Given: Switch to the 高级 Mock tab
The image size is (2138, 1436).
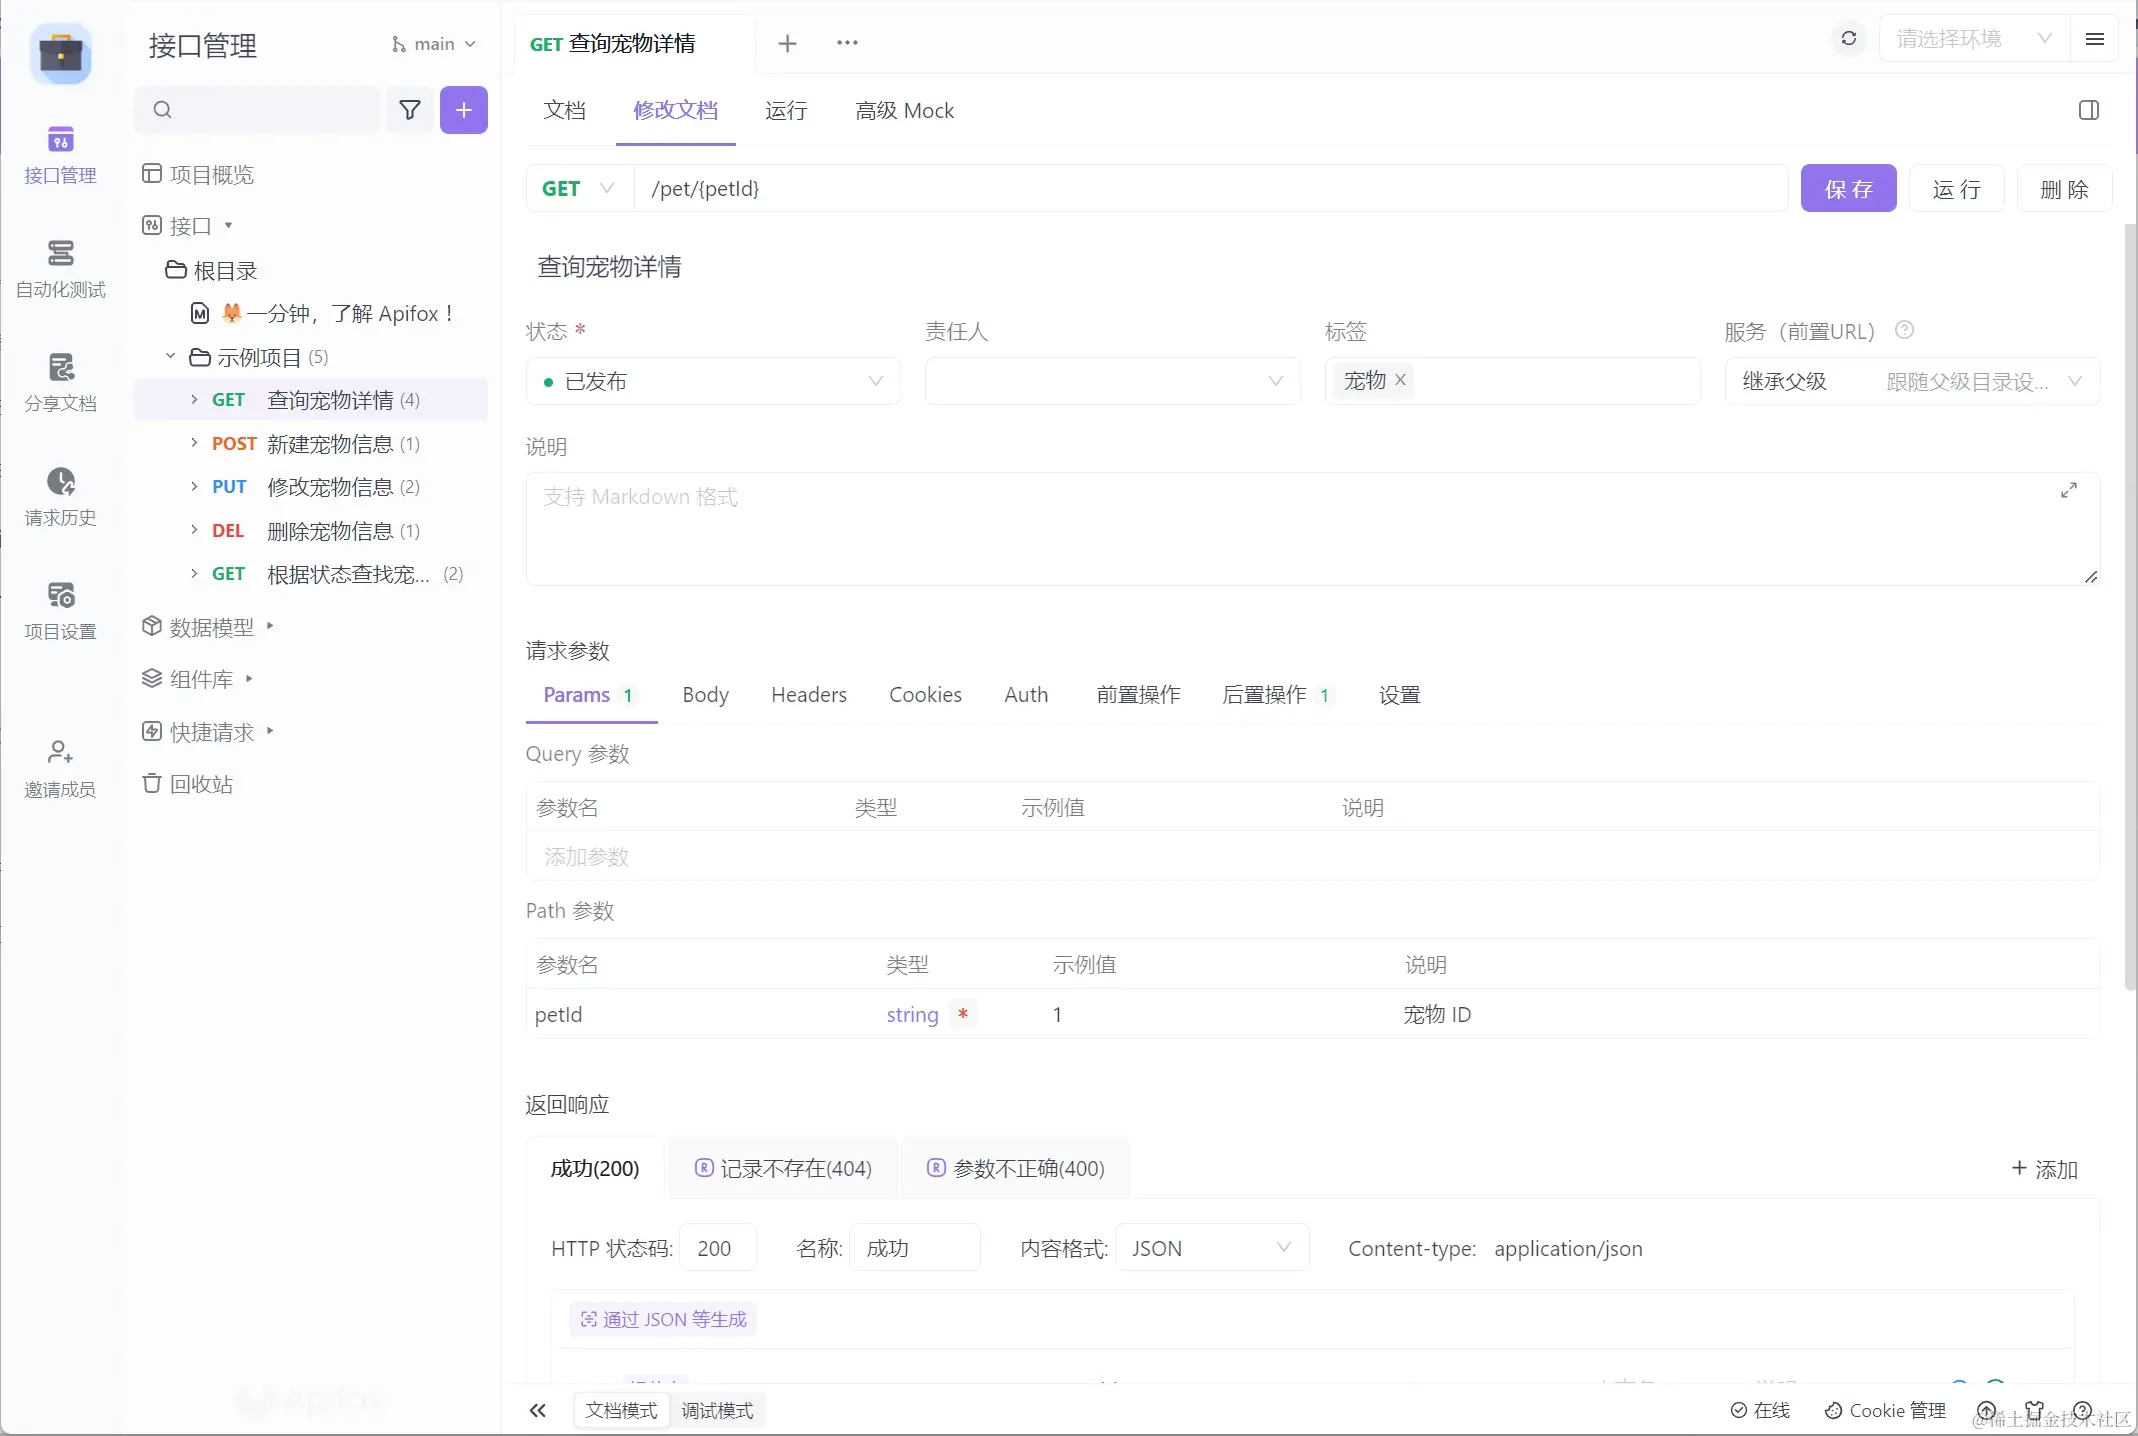Looking at the screenshot, I should [904, 111].
